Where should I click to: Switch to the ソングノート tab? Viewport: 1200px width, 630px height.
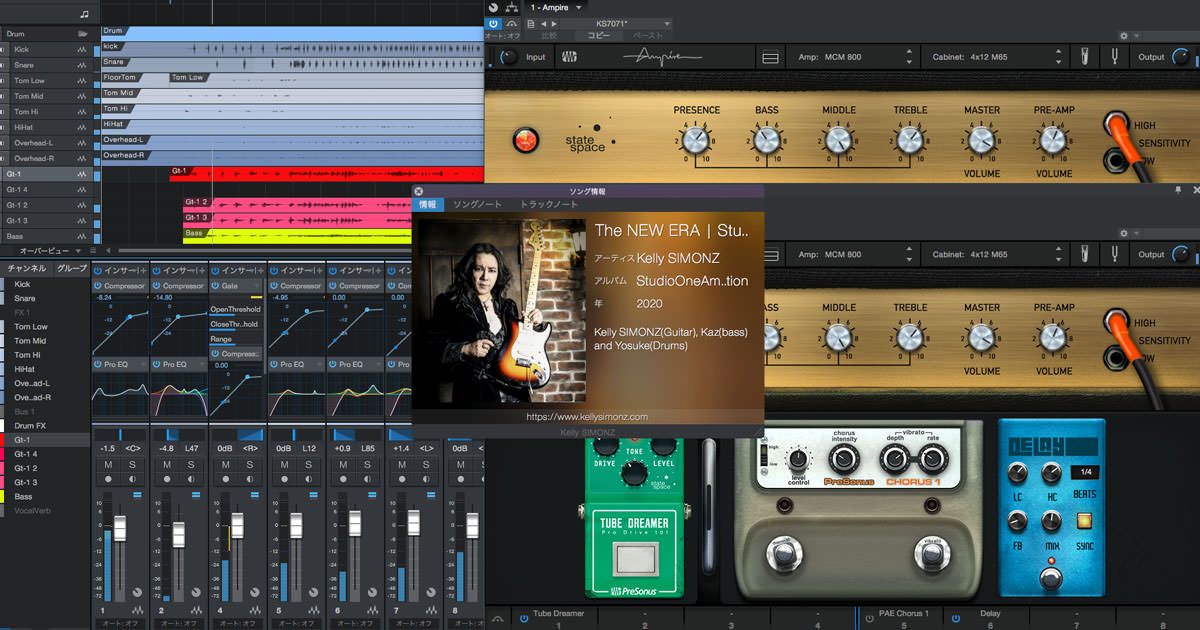click(477, 205)
